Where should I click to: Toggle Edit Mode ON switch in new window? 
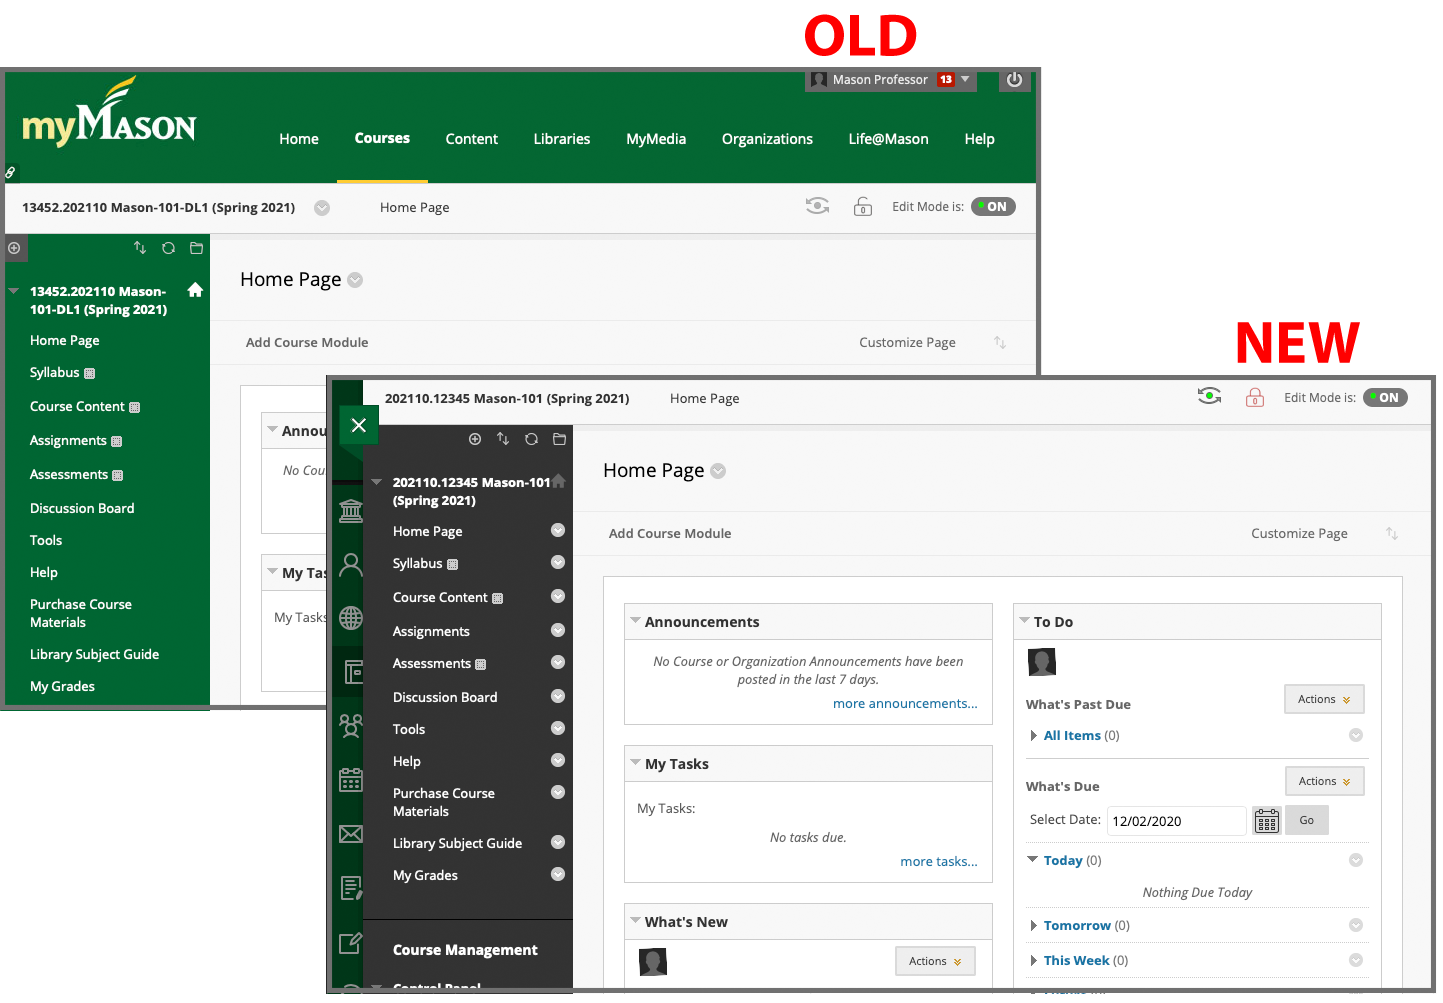click(1385, 397)
